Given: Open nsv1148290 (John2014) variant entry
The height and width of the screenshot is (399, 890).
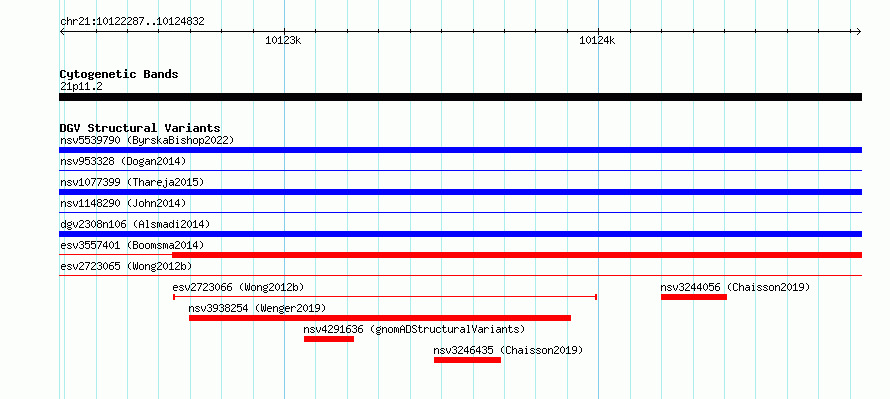Looking at the screenshot, I should pyautogui.click(x=123, y=203).
